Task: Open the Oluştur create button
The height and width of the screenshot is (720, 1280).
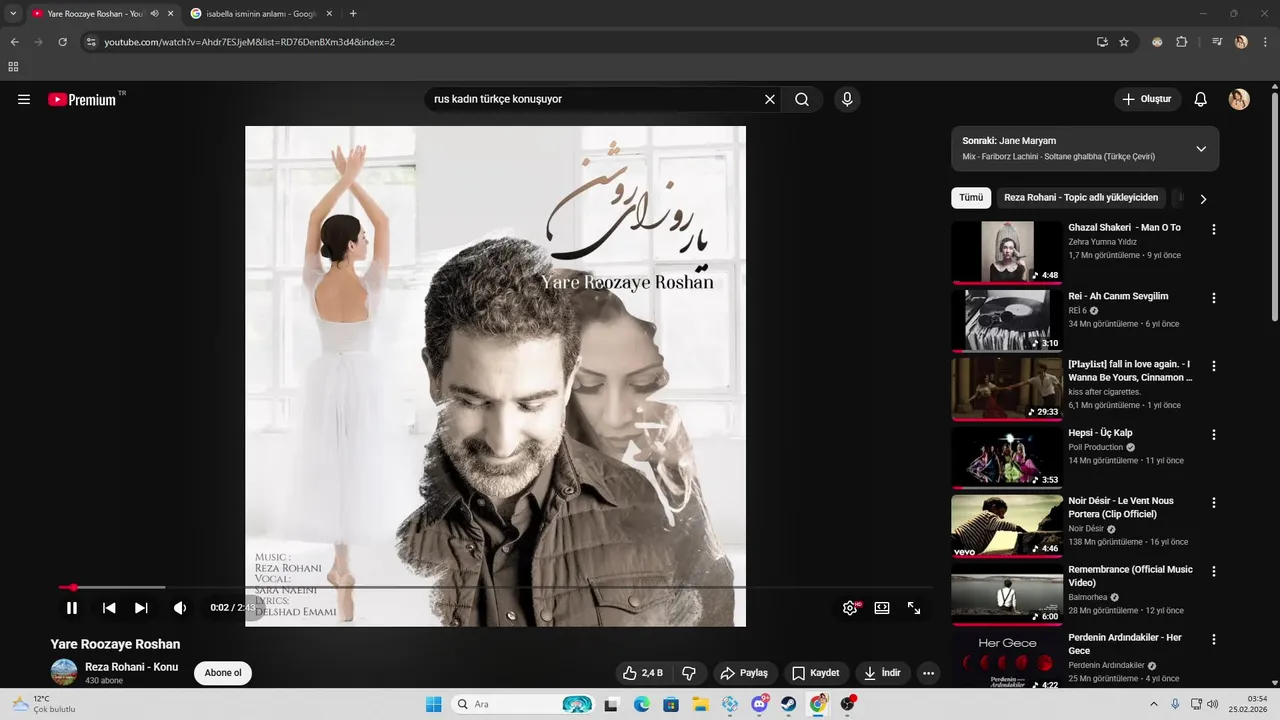Action: click(1147, 100)
